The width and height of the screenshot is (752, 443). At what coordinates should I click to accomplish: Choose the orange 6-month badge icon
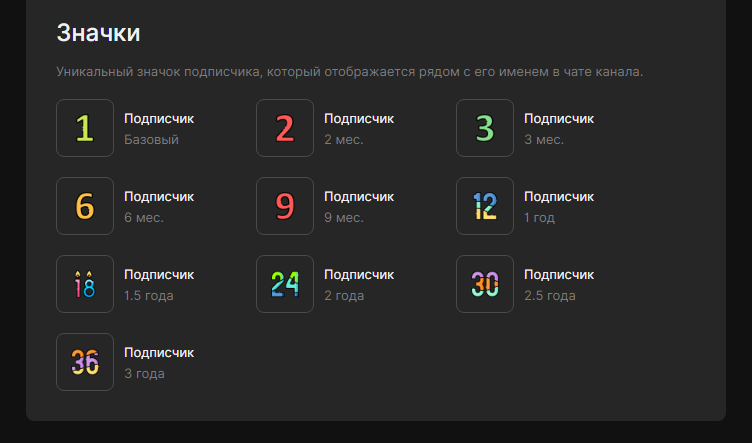point(85,206)
